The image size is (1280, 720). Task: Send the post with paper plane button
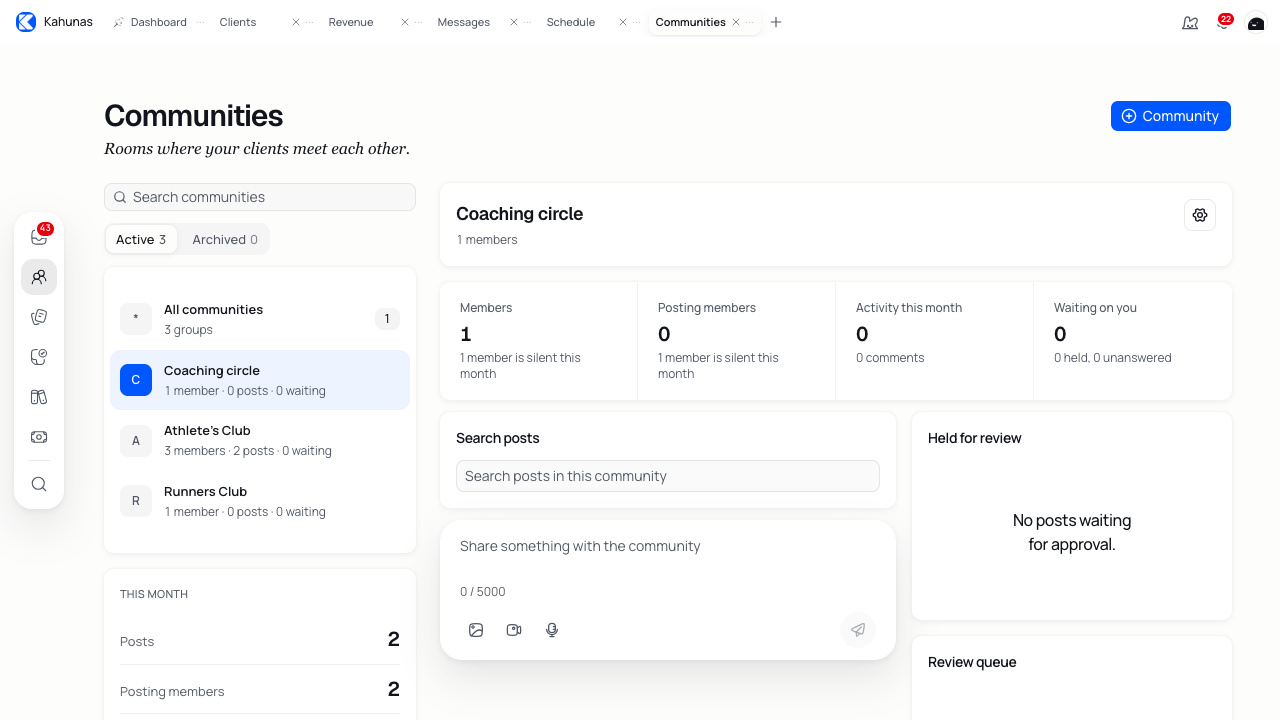(858, 630)
